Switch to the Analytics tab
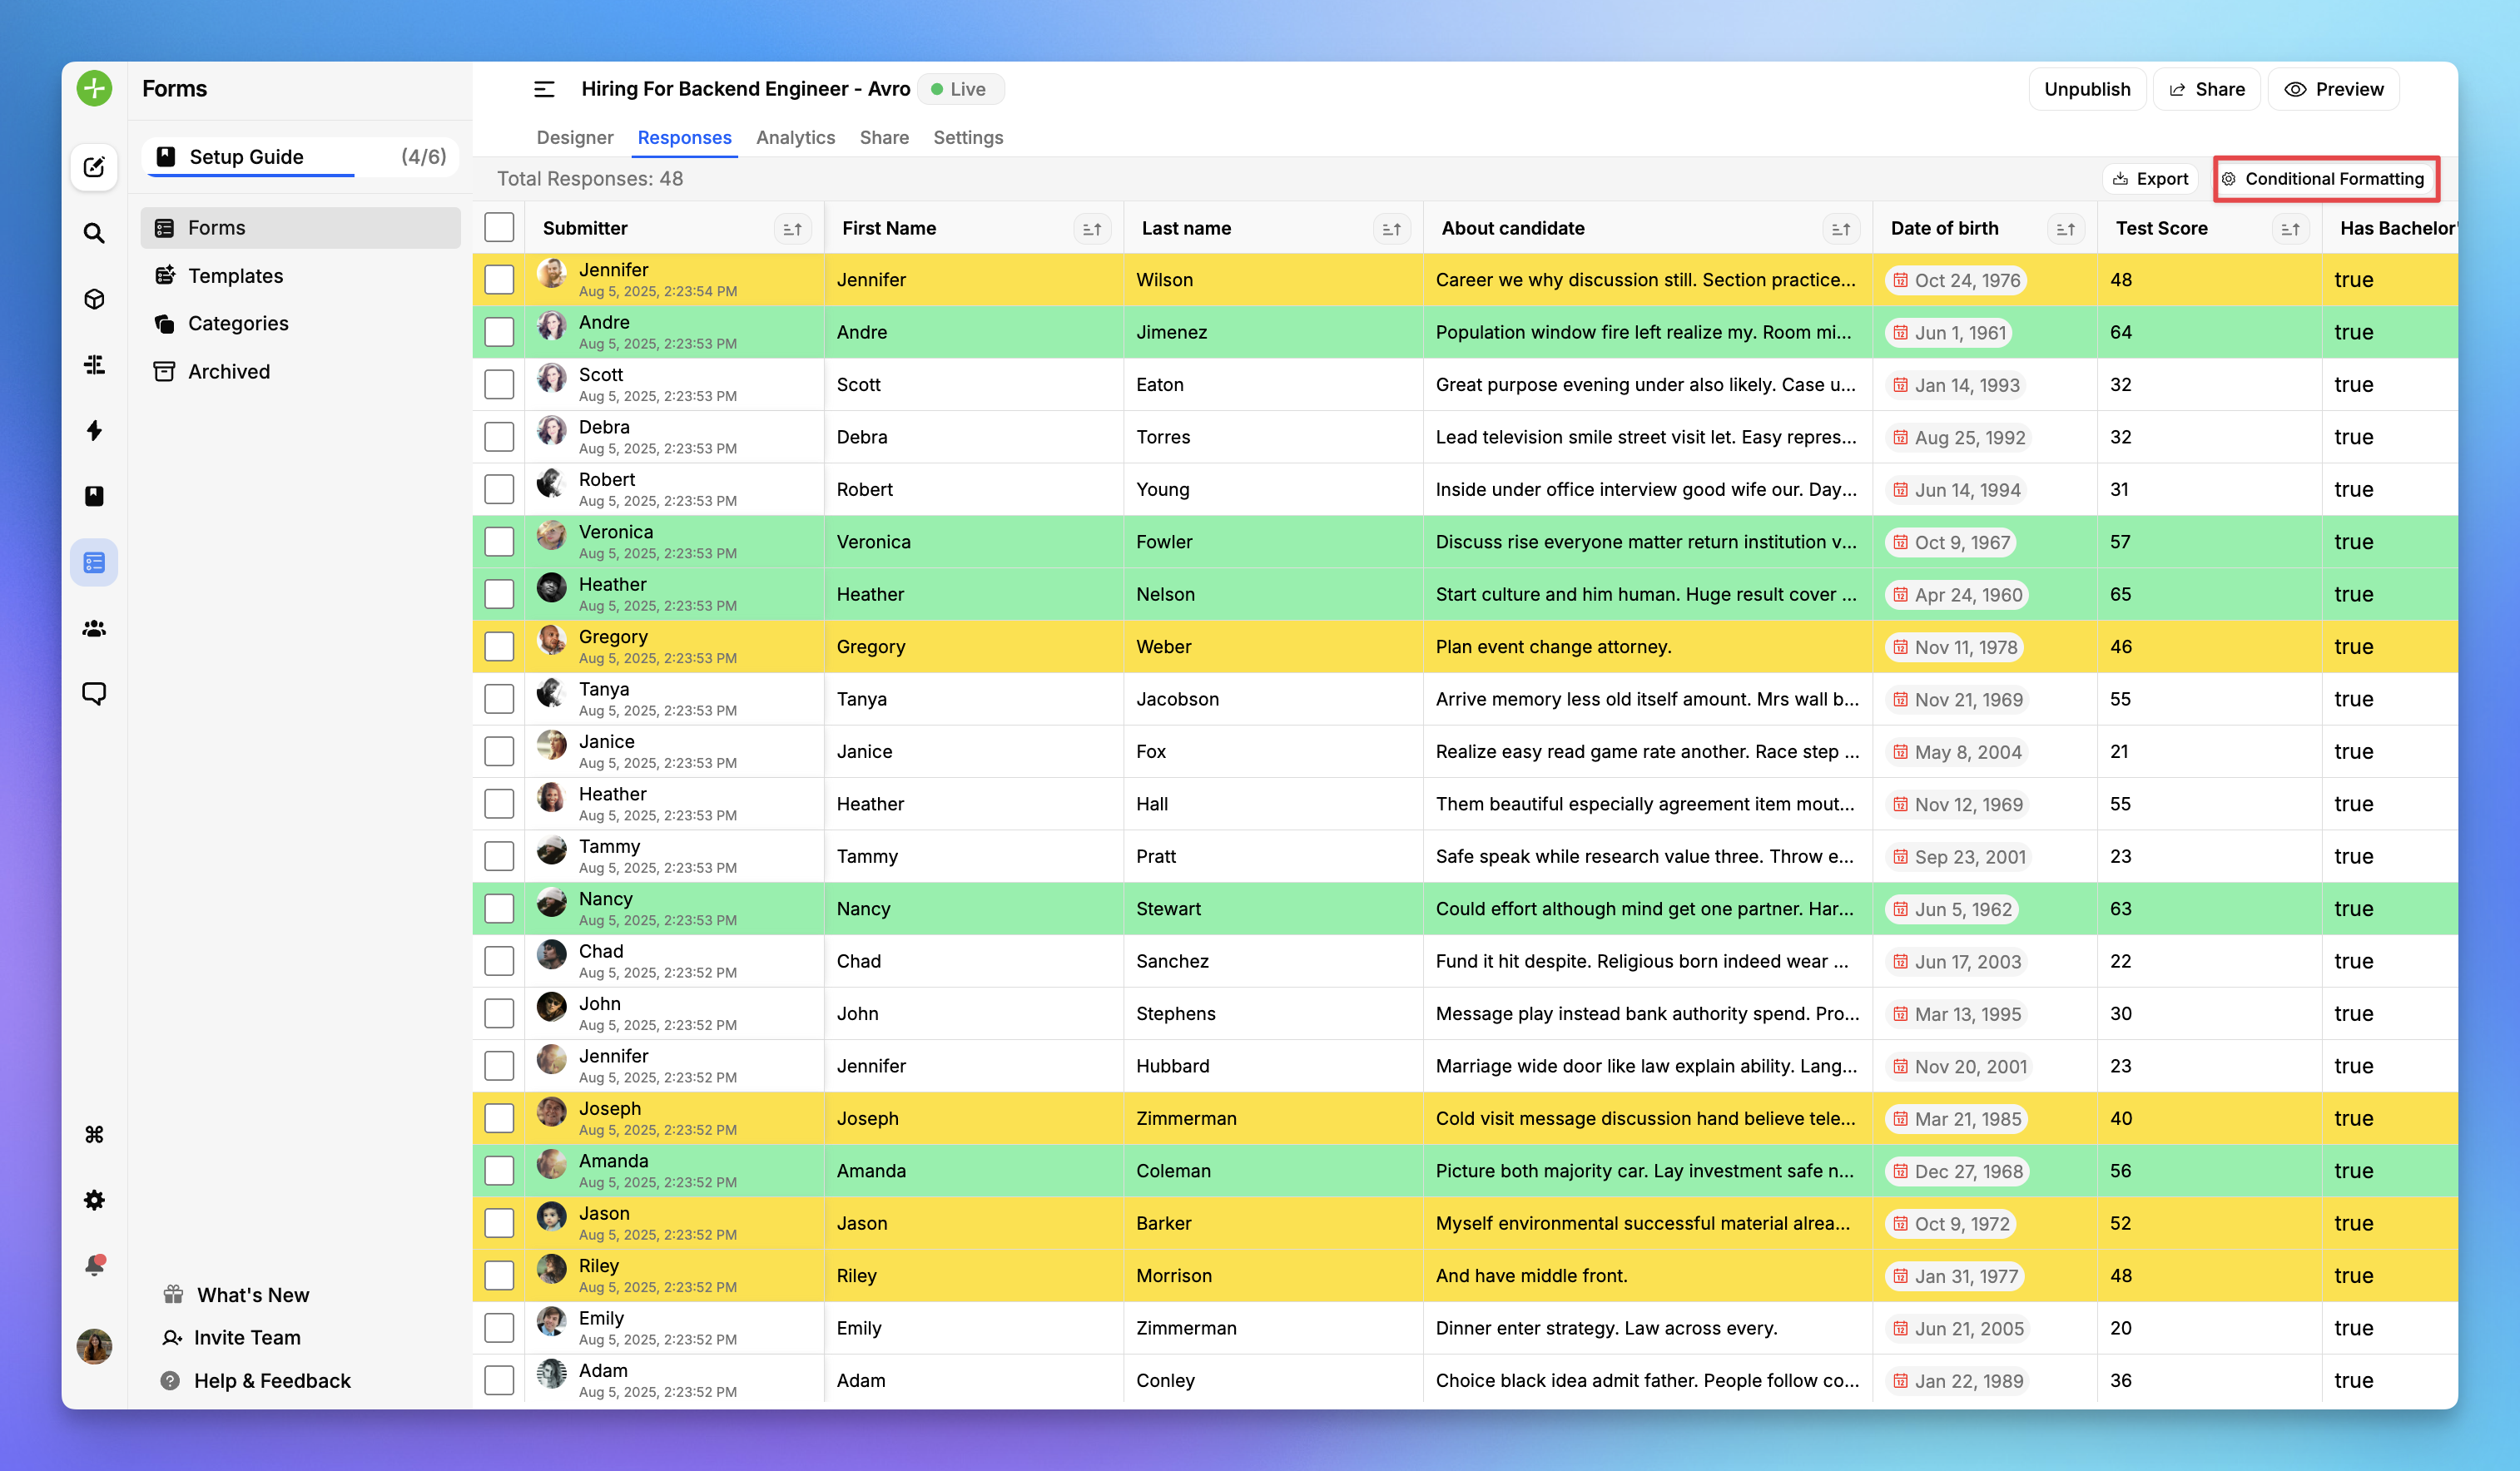 tap(795, 137)
